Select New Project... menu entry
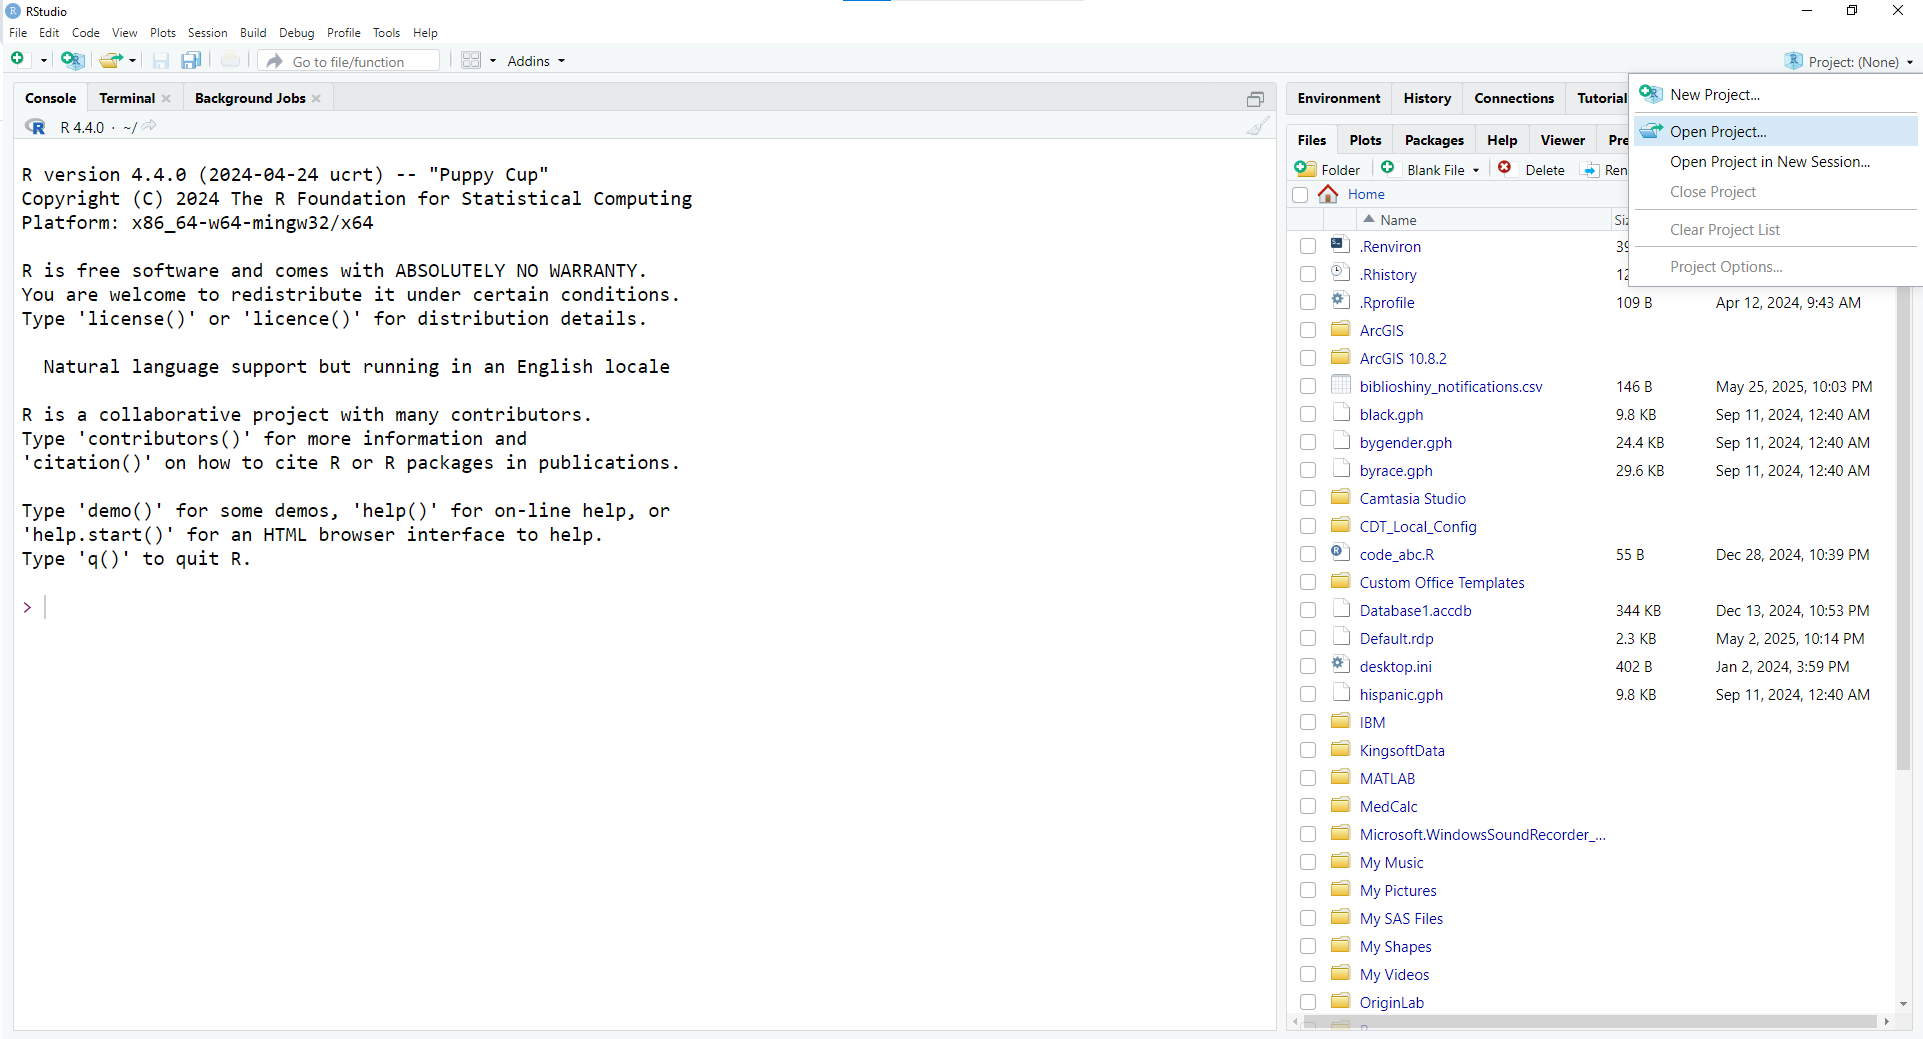The image size is (1923, 1039). pyautogui.click(x=1775, y=95)
